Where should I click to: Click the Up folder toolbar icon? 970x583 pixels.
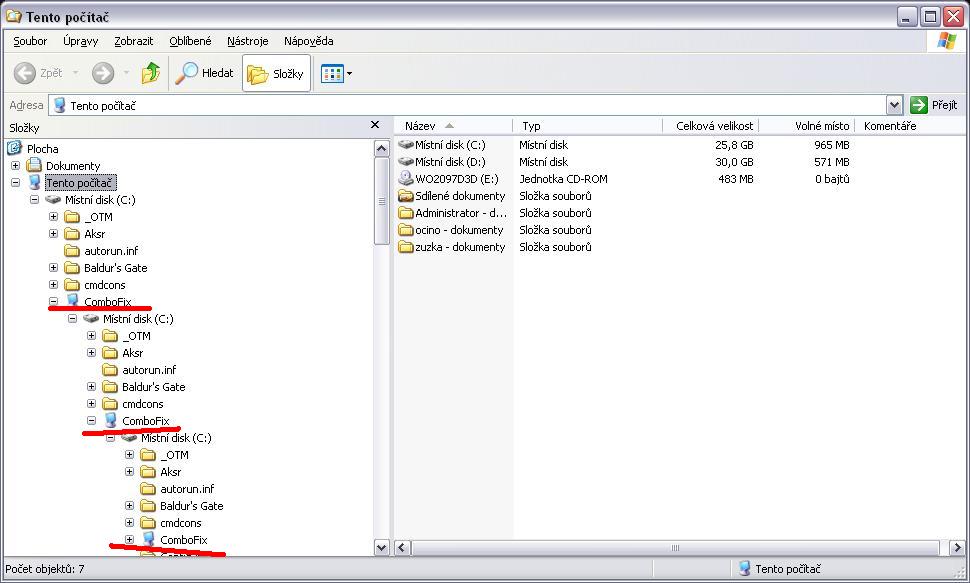tap(151, 73)
